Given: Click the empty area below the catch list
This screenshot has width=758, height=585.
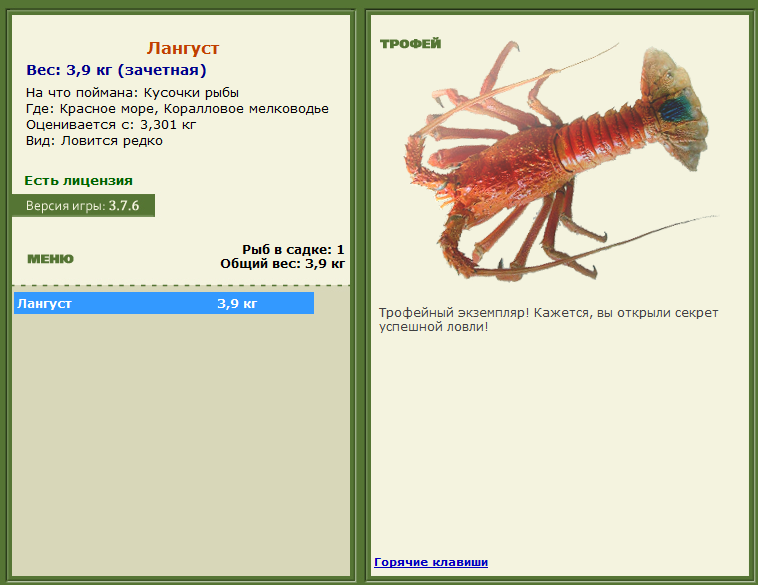Looking at the screenshot, I should click(181, 445).
